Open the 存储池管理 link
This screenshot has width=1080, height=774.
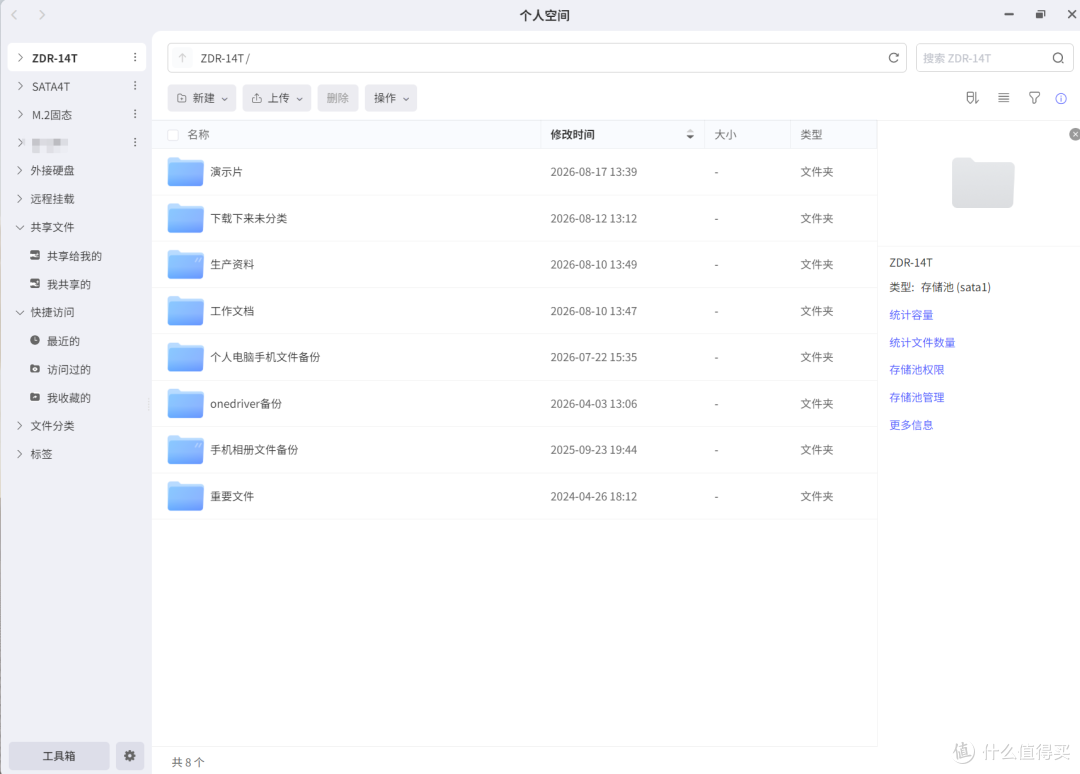tap(916, 397)
